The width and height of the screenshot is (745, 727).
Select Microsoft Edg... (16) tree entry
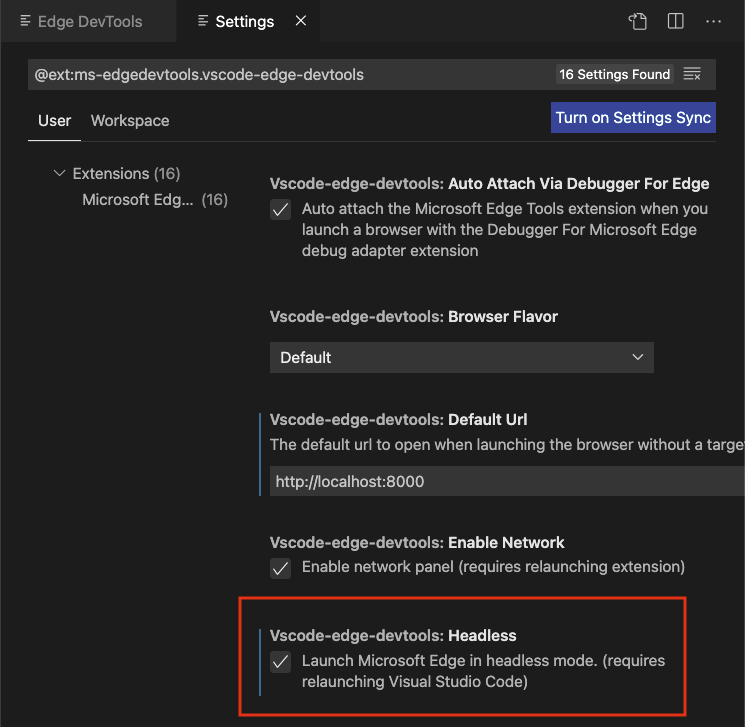(x=155, y=200)
